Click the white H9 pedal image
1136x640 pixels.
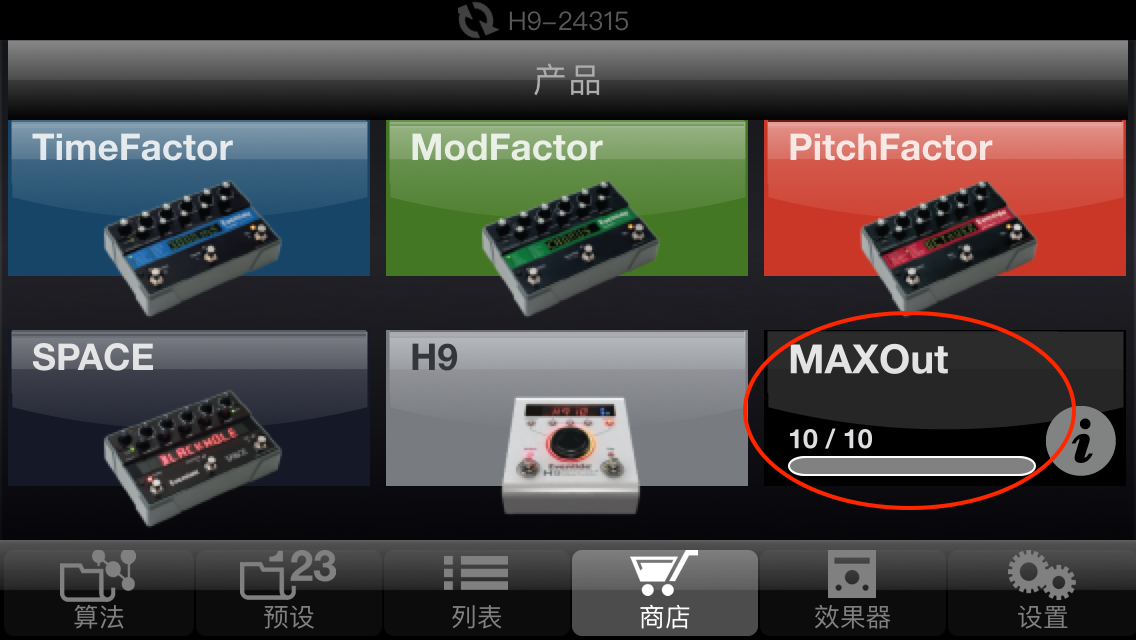point(570,454)
